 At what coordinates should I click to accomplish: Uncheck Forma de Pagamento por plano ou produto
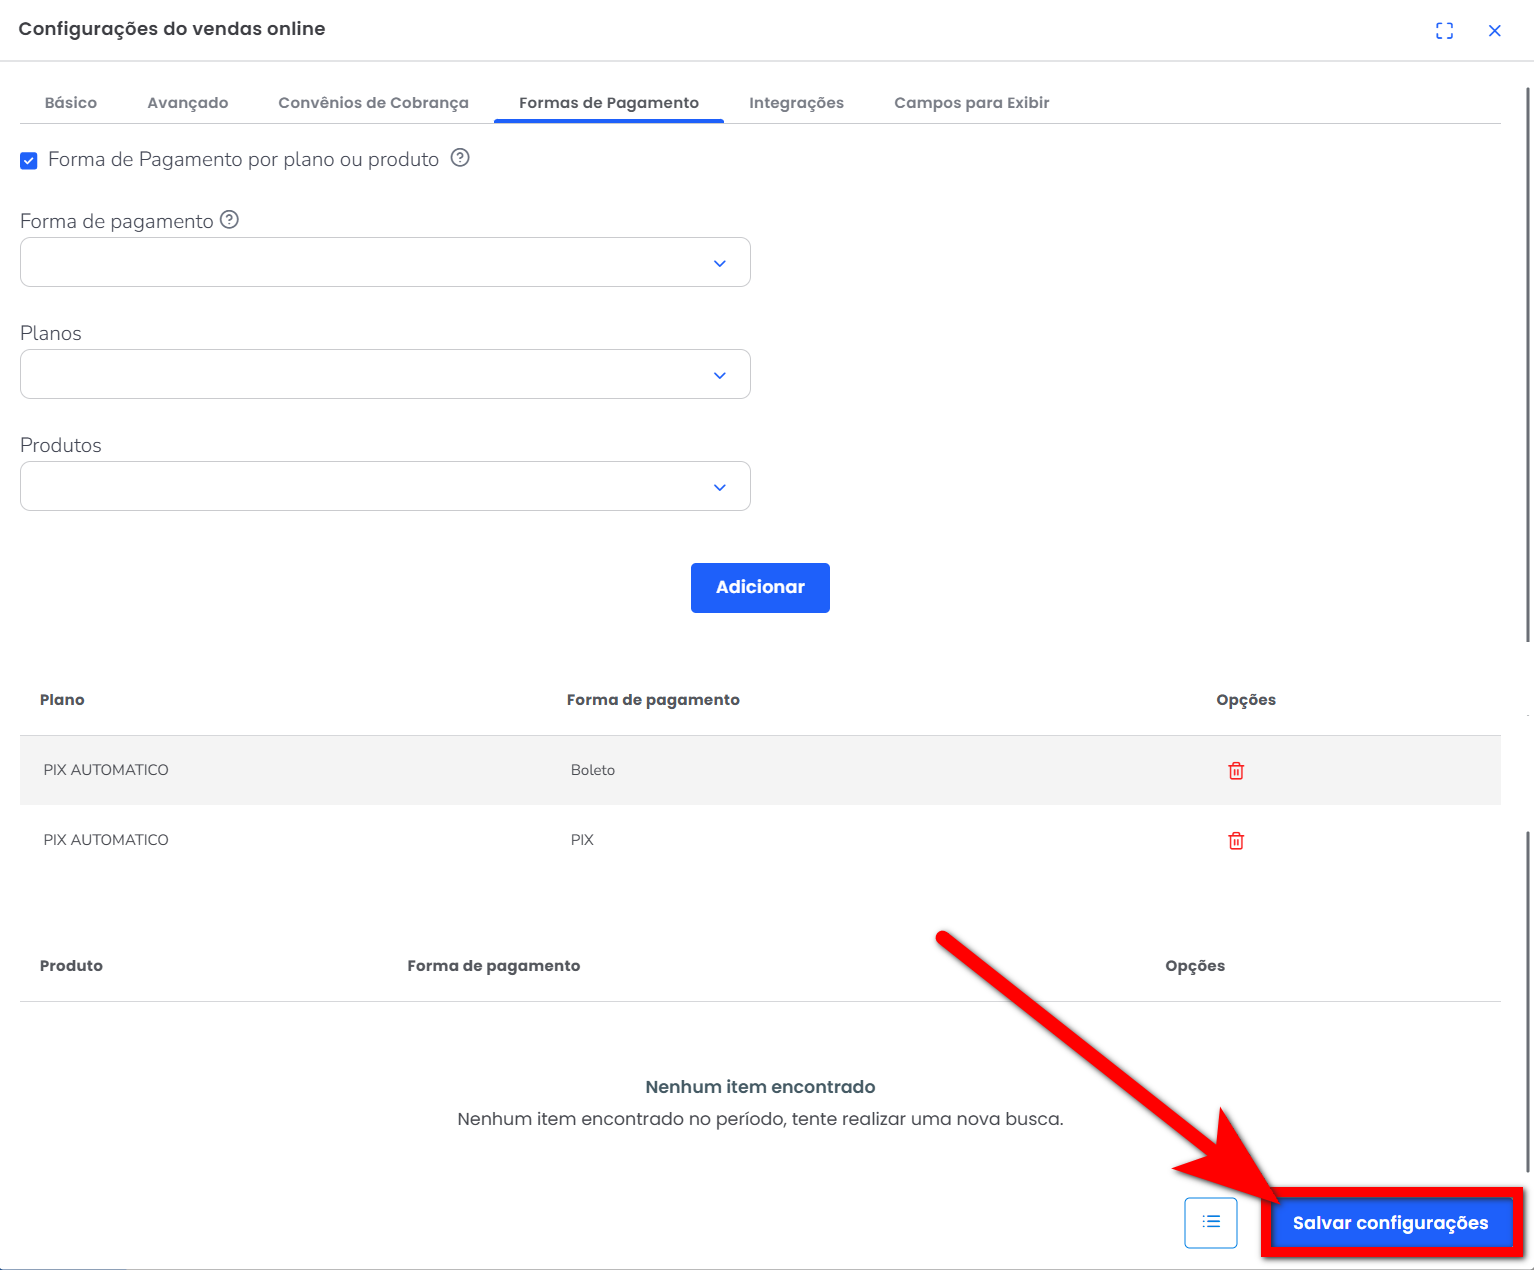click(x=29, y=161)
